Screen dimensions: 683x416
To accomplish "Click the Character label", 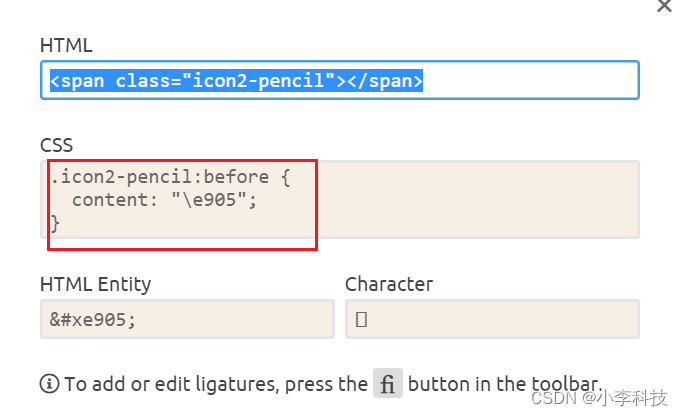I will pyautogui.click(x=389, y=284).
